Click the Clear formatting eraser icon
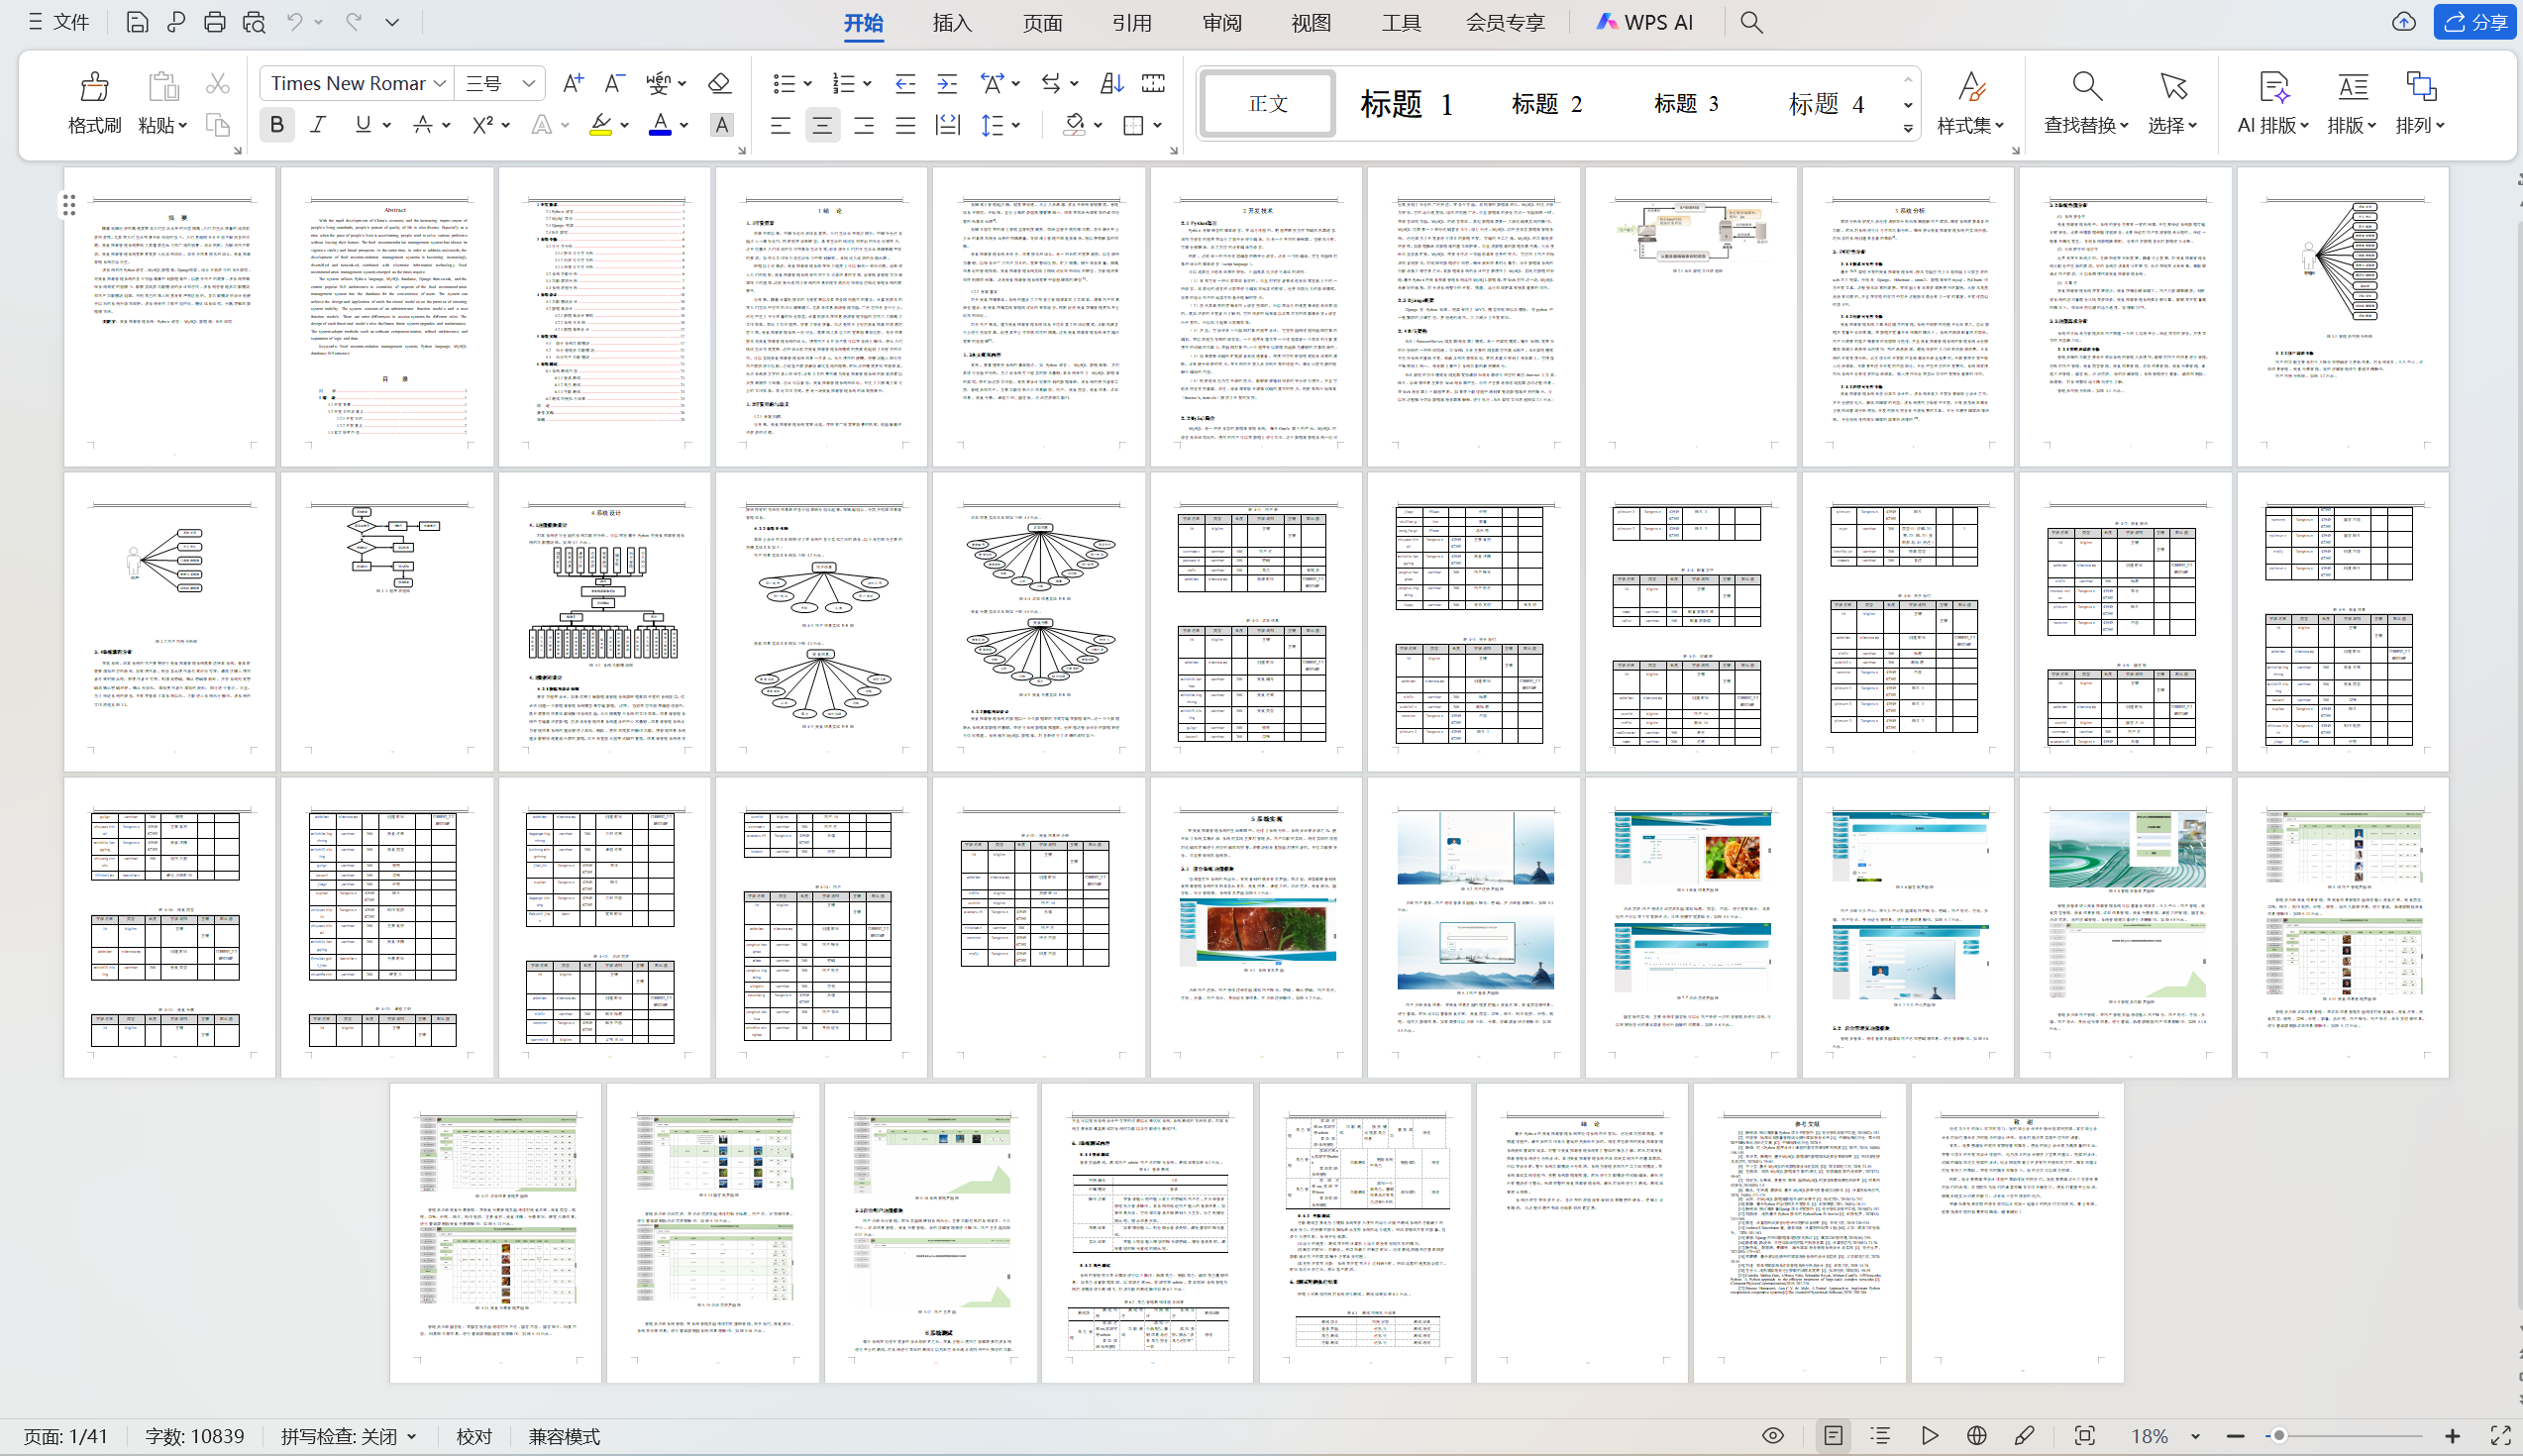Viewport: 2523px width, 1456px height. pyautogui.click(x=719, y=83)
